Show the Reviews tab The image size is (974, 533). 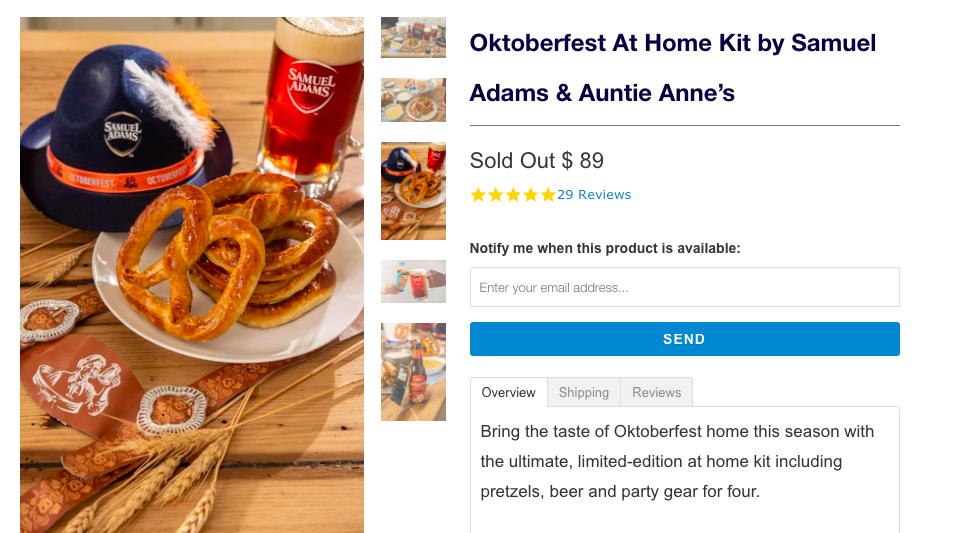tap(656, 393)
